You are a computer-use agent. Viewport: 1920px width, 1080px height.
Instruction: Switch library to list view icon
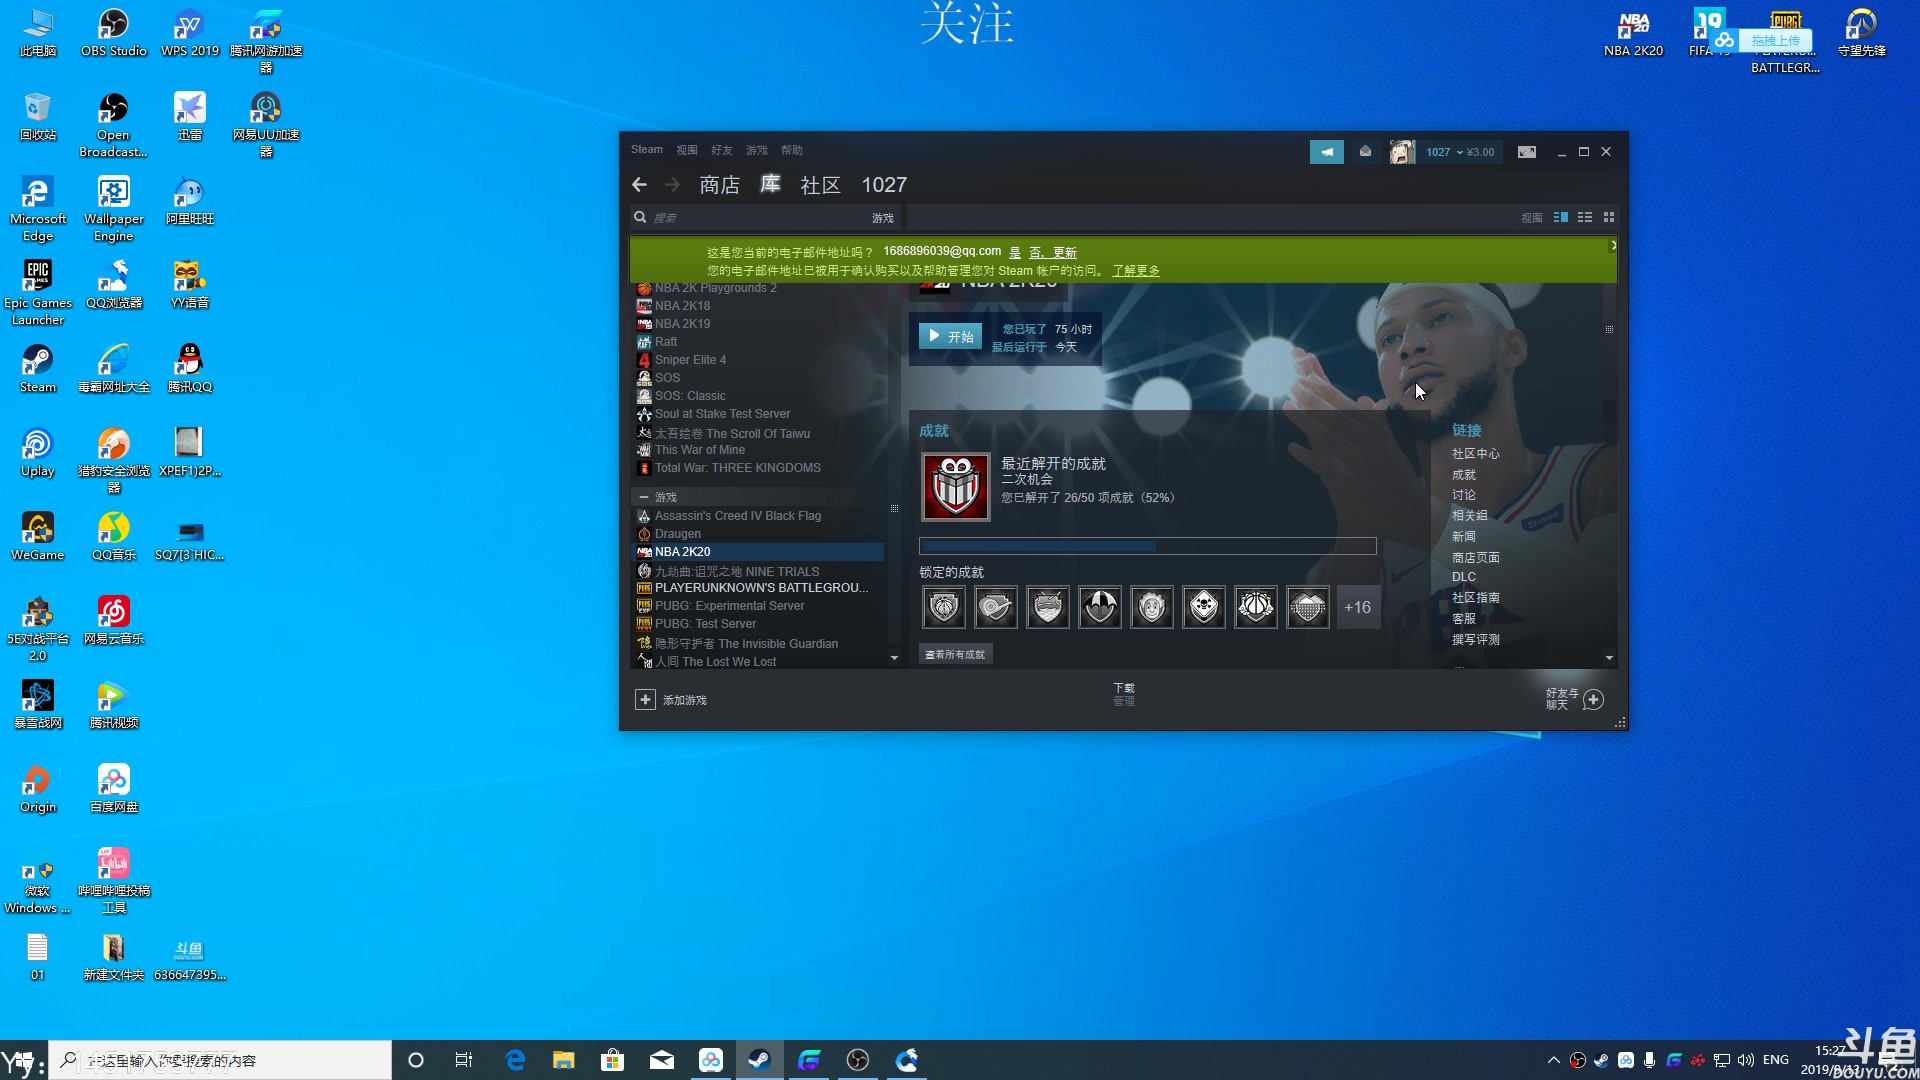click(1585, 217)
